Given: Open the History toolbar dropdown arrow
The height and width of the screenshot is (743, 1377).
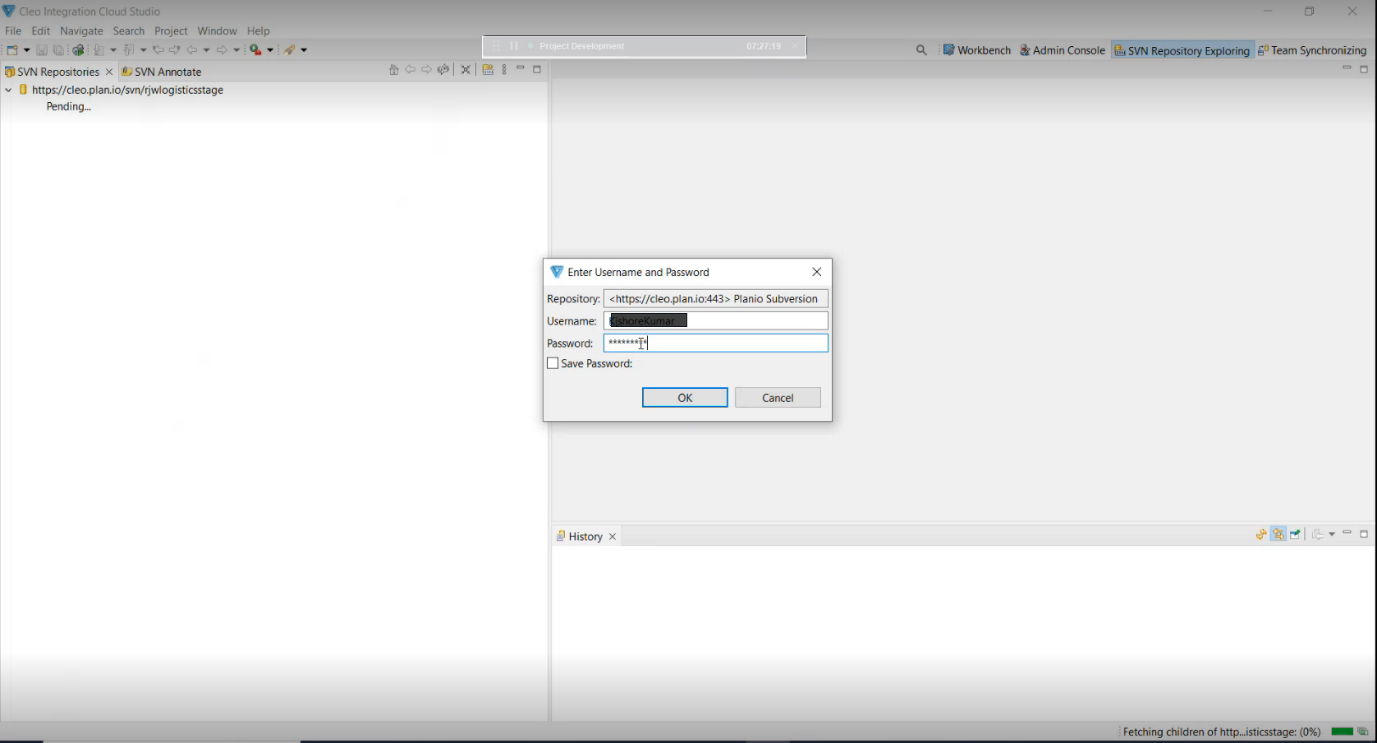Looking at the screenshot, I should (1332, 535).
